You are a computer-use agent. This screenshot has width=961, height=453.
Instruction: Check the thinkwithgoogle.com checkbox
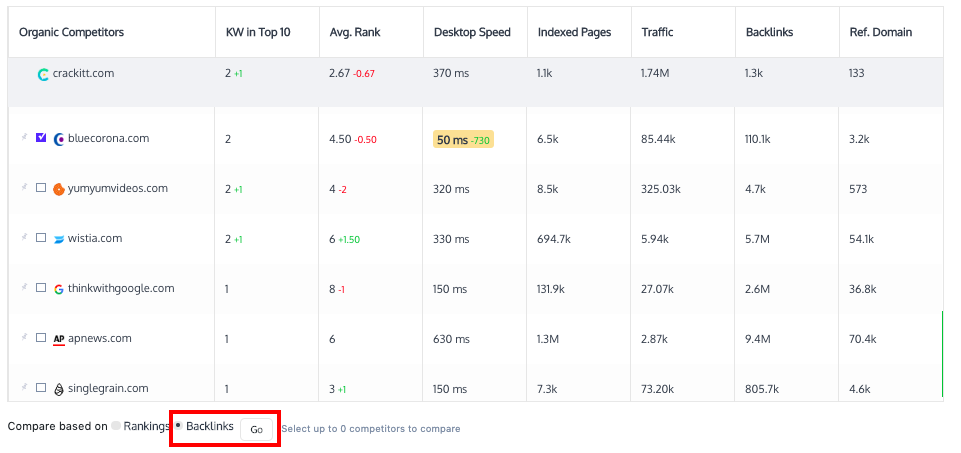(41, 288)
